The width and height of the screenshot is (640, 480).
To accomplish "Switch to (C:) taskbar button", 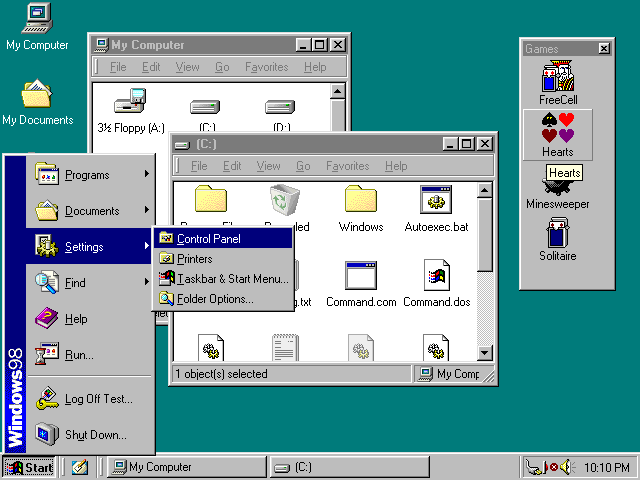I will tap(349, 467).
